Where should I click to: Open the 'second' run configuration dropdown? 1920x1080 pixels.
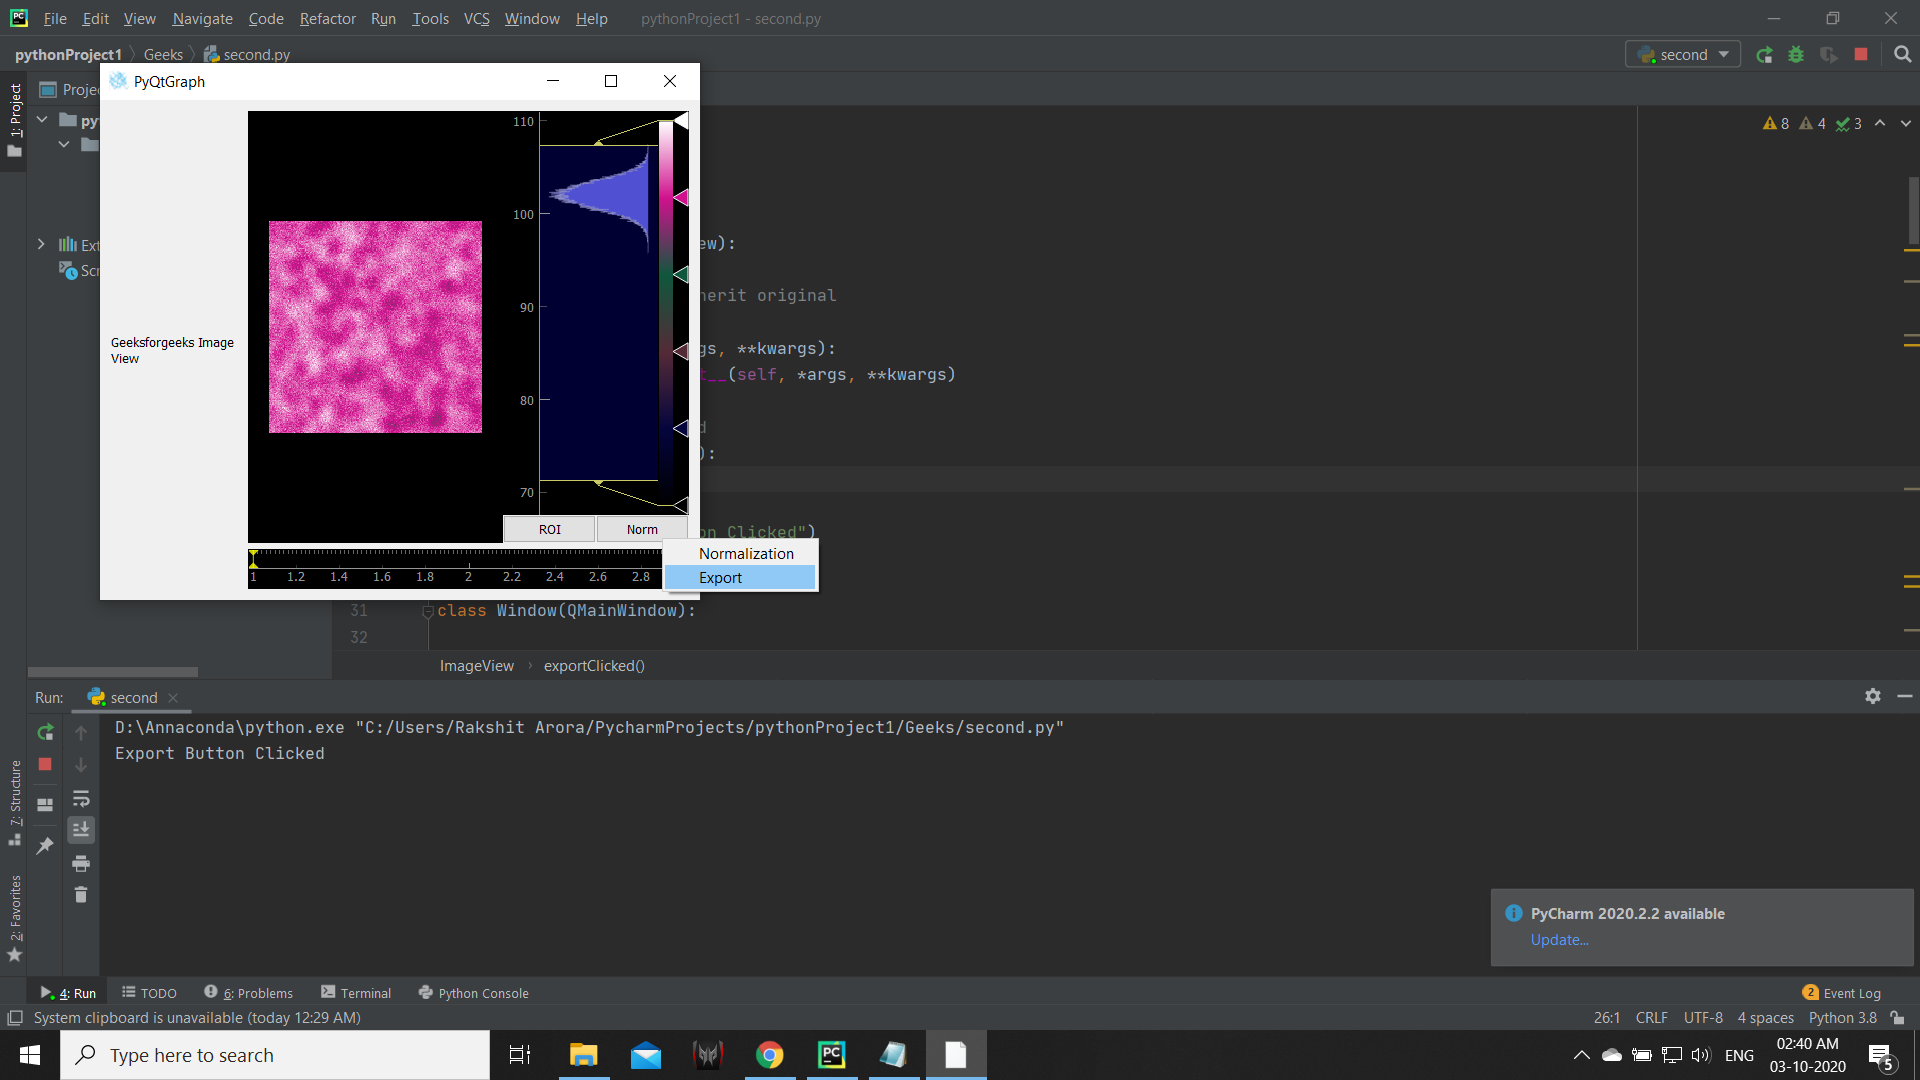pyautogui.click(x=1684, y=55)
